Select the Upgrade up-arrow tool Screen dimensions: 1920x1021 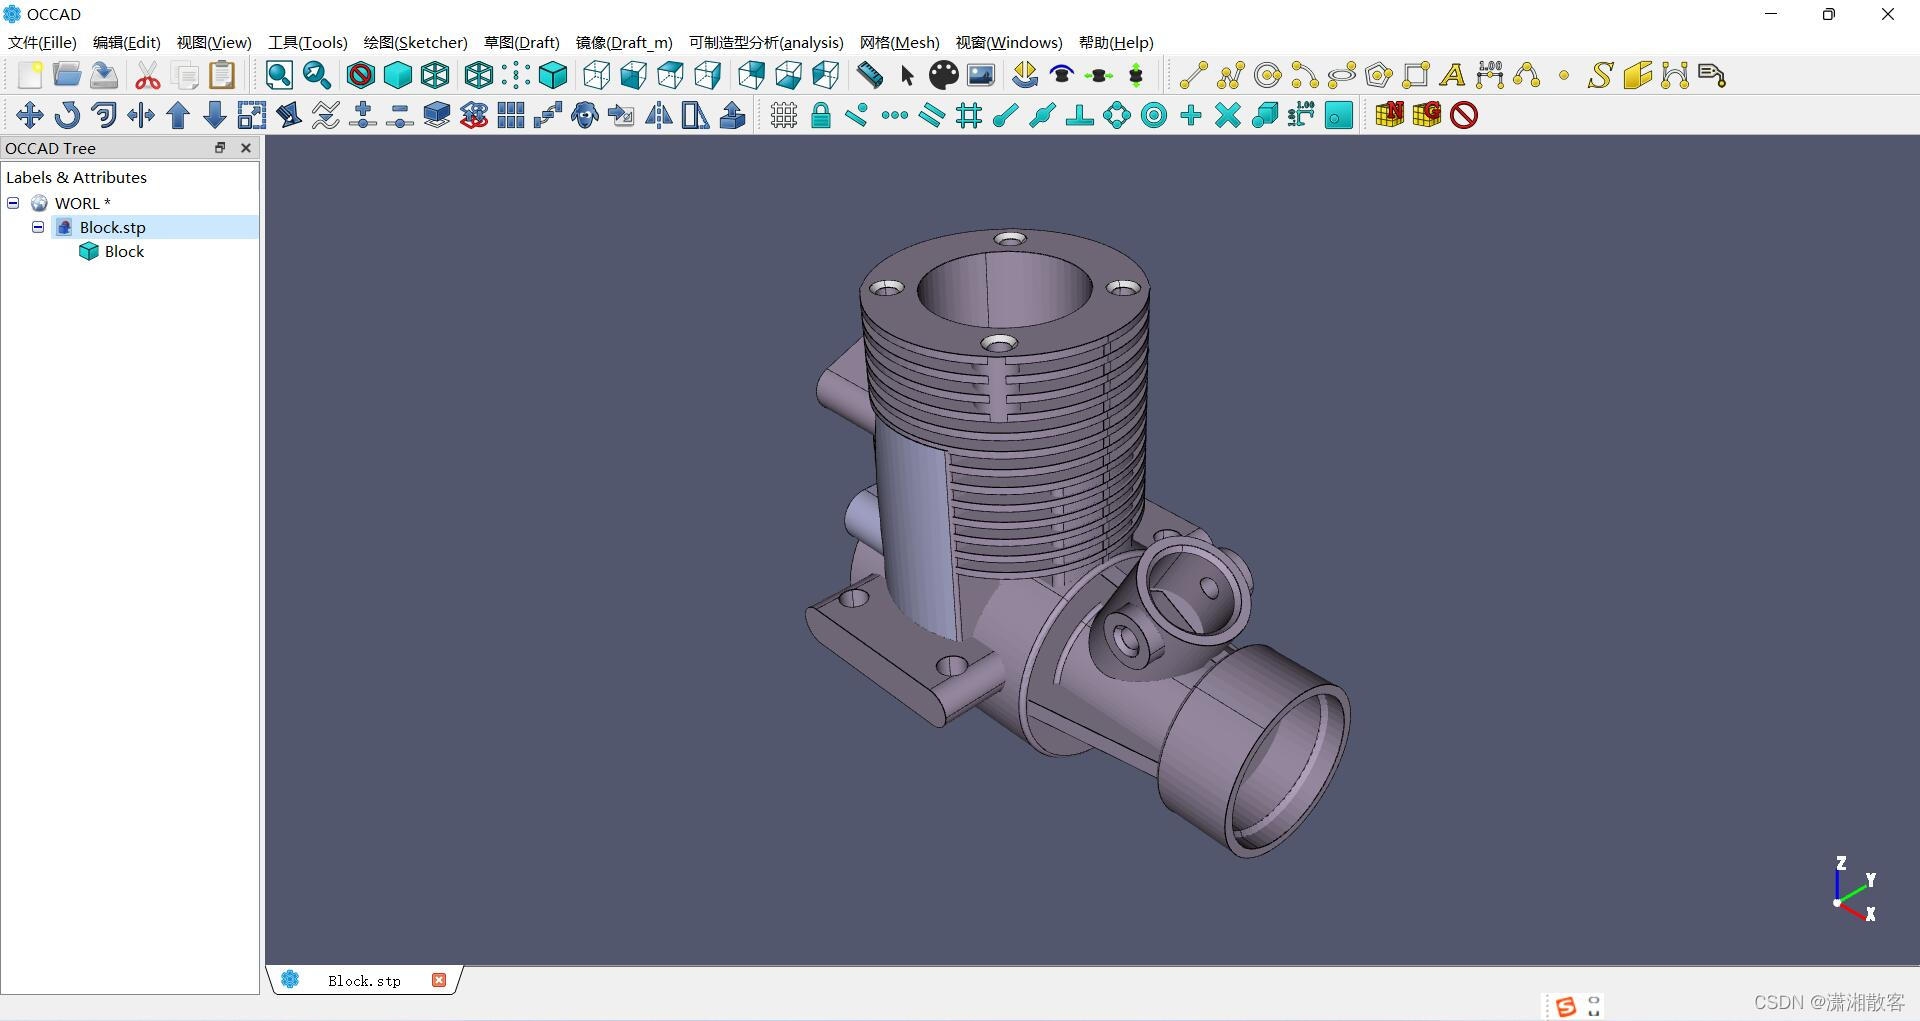click(x=178, y=115)
